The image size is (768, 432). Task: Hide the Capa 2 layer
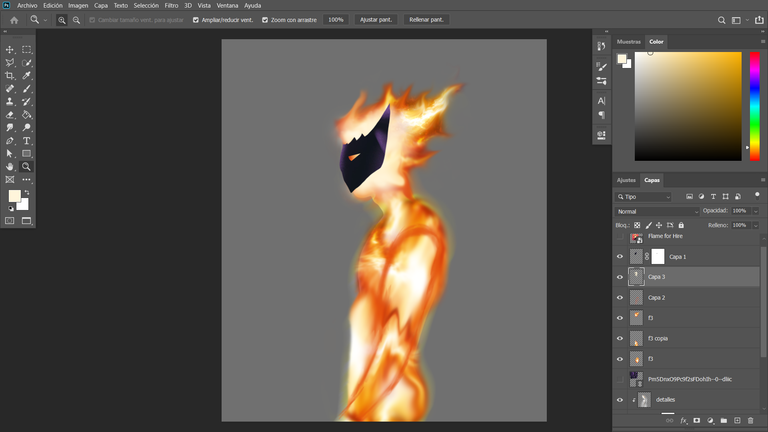click(x=620, y=298)
